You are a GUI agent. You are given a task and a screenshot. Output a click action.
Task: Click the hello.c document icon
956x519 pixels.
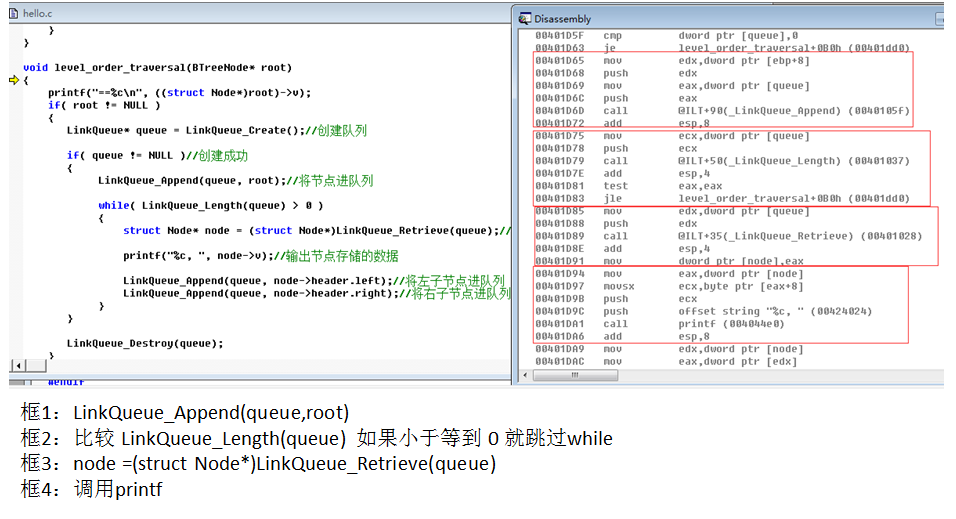pos(13,13)
